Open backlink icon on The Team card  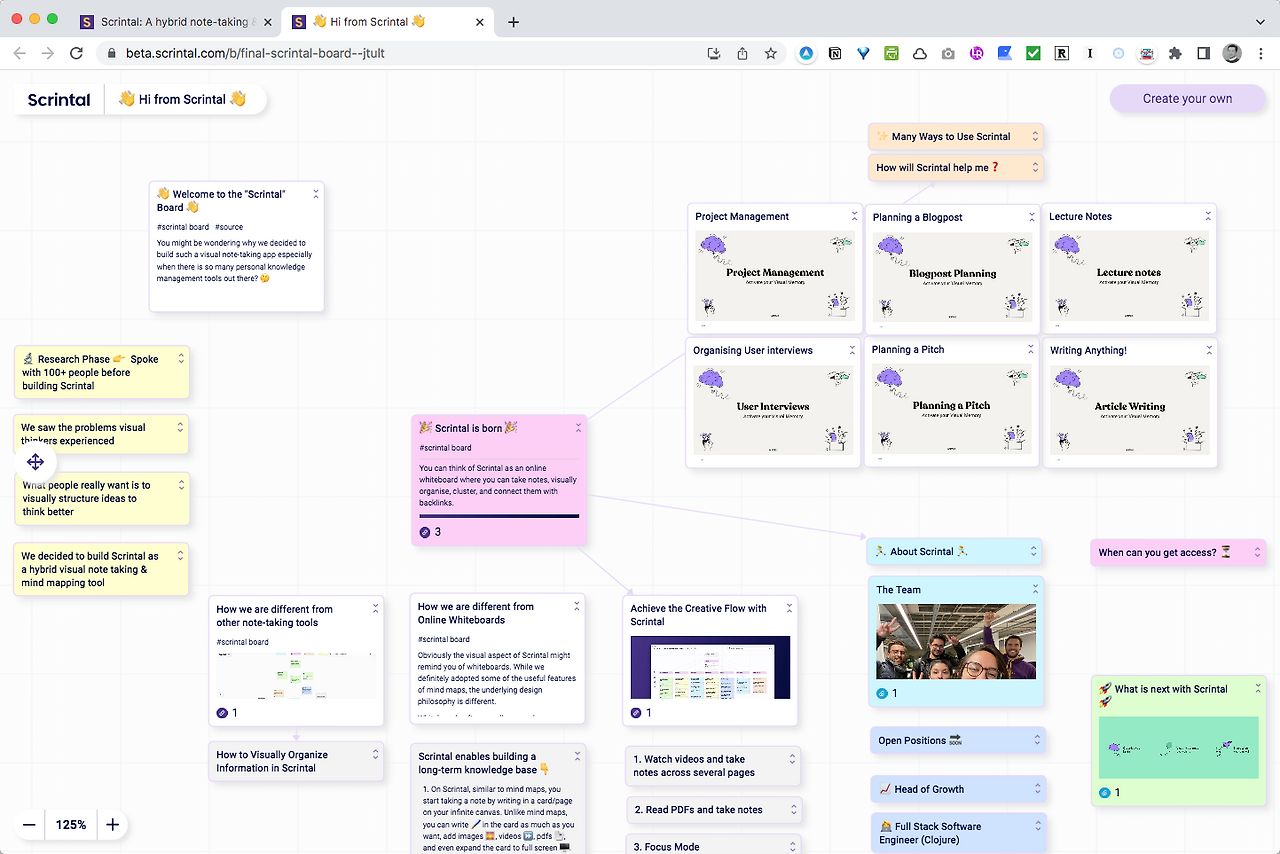pyautogui.click(x=882, y=693)
